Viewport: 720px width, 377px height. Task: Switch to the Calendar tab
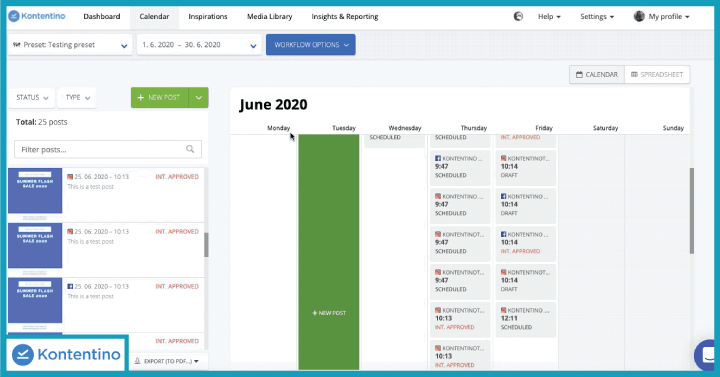pos(154,17)
